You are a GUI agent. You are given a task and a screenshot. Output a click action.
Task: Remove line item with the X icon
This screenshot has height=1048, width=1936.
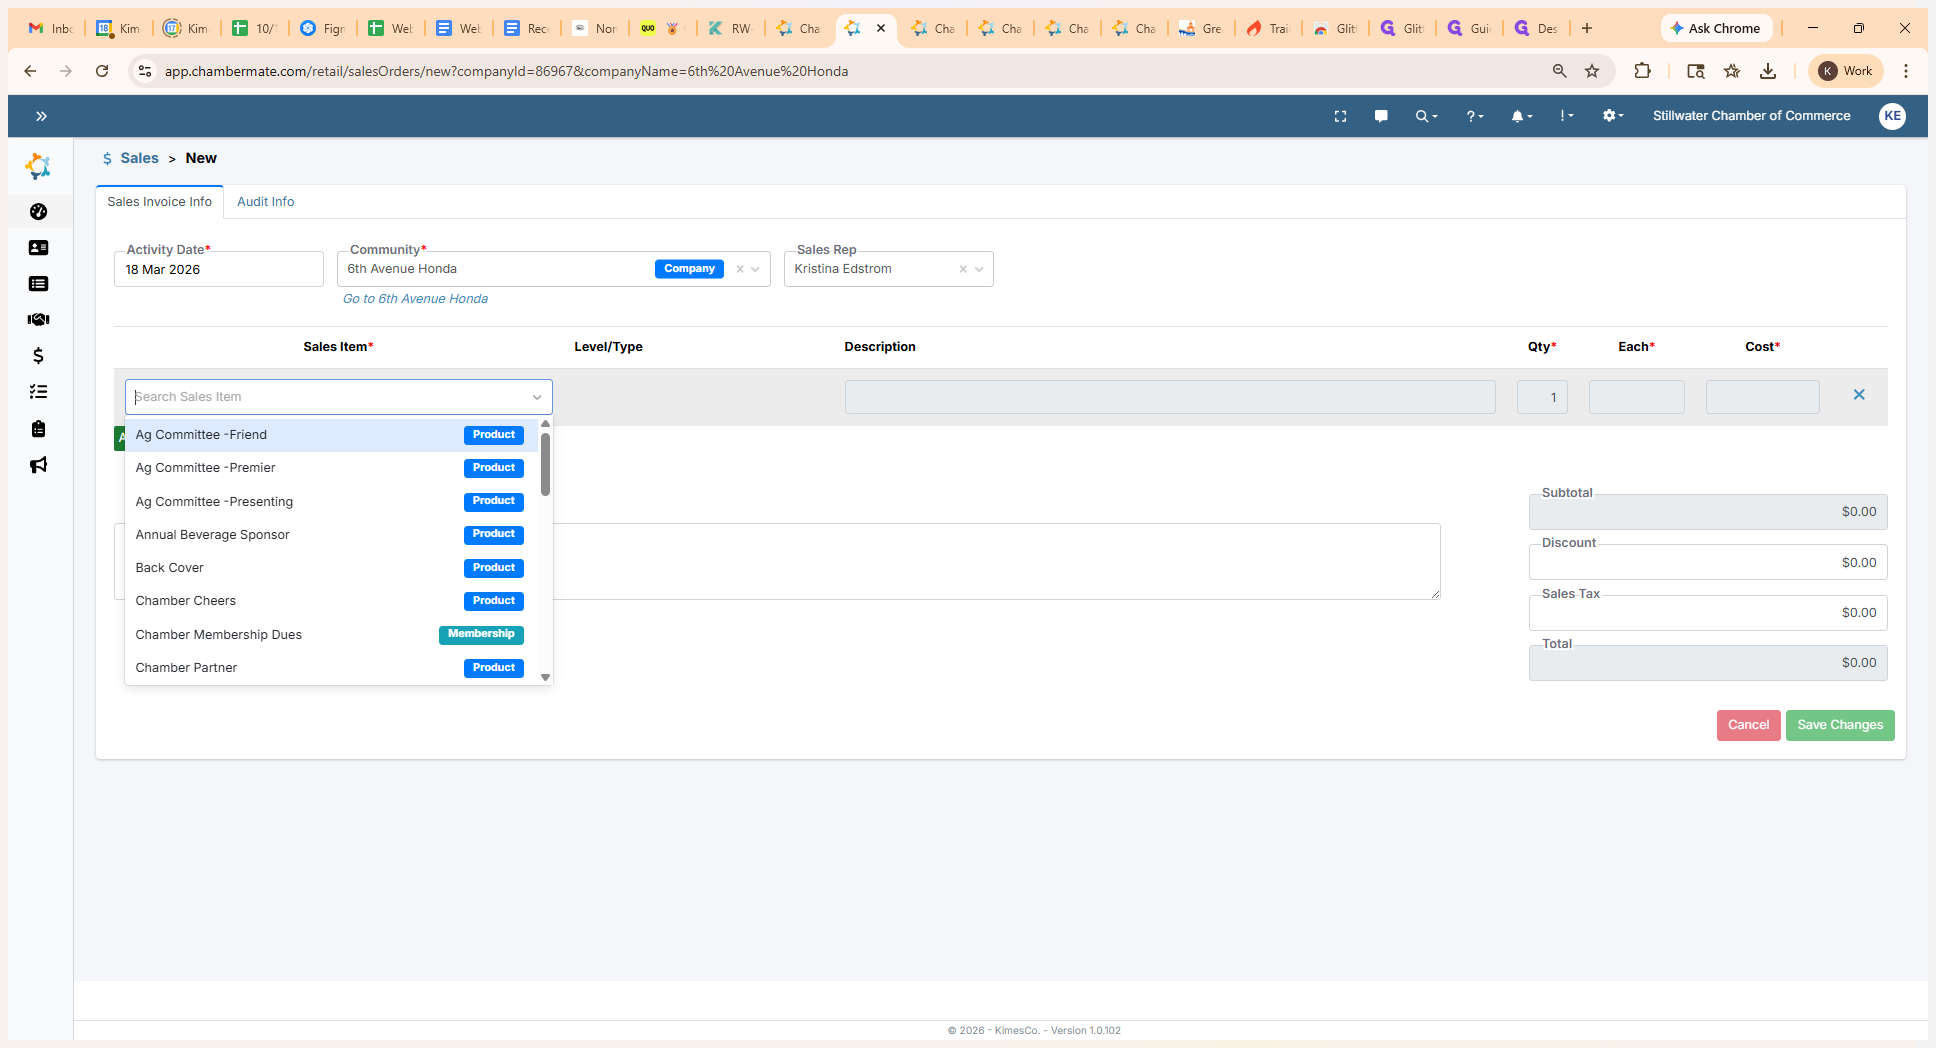[1859, 395]
